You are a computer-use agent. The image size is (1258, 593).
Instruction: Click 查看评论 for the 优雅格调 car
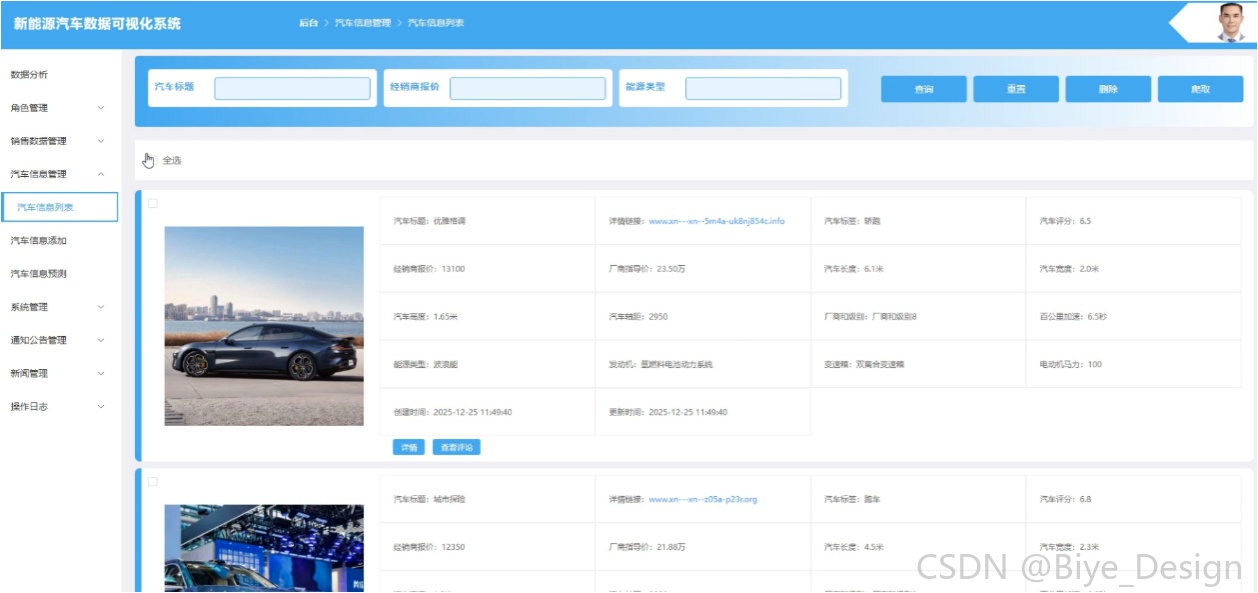click(456, 447)
